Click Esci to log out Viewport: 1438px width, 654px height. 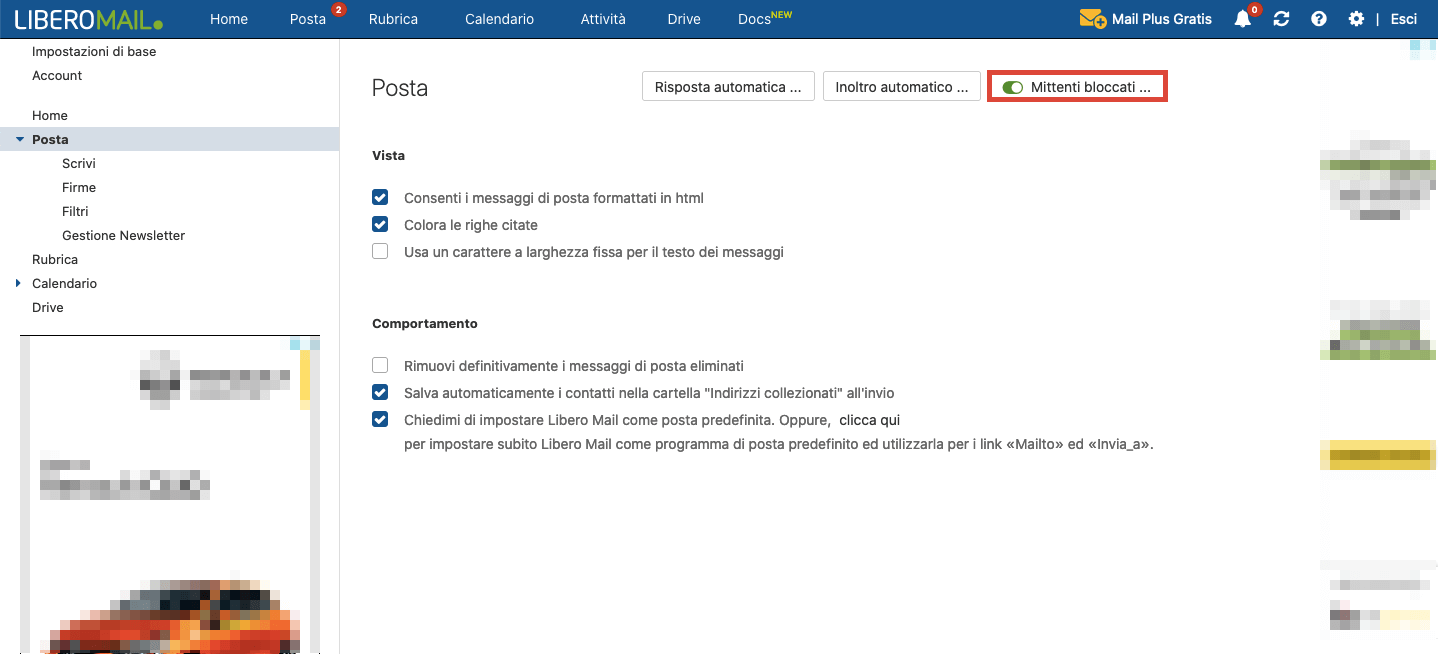(x=1404, y=19)
